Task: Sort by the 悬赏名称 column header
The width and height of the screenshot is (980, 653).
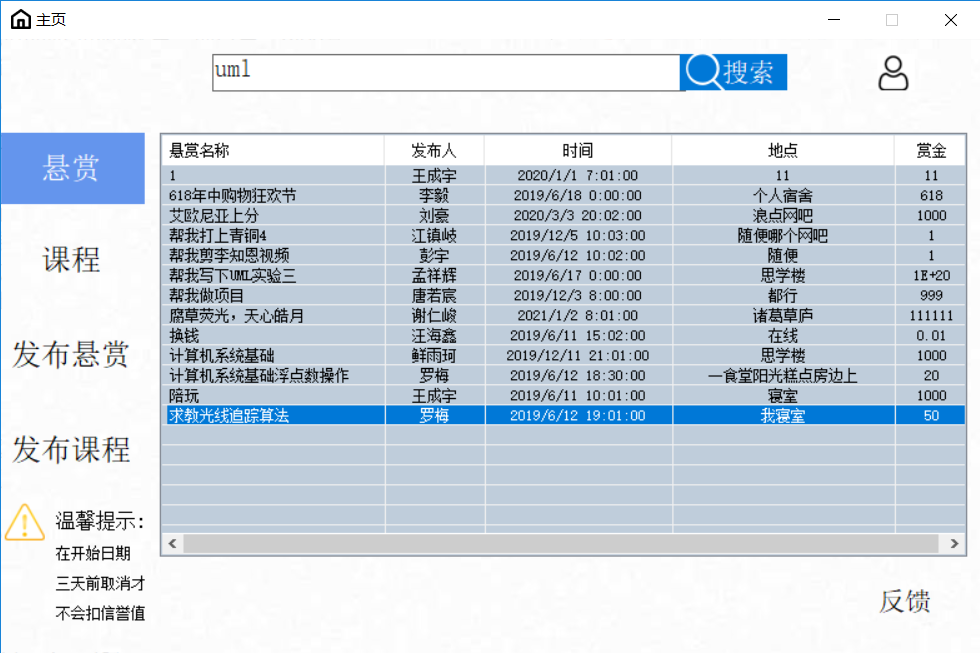Action: click(x=272, y=151)
